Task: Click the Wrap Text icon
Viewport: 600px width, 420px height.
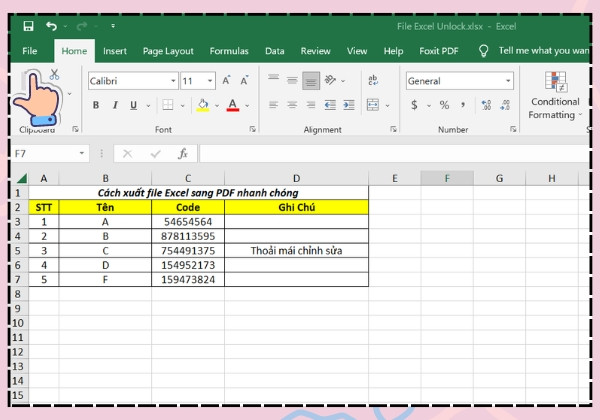Action: pos(373,80)
